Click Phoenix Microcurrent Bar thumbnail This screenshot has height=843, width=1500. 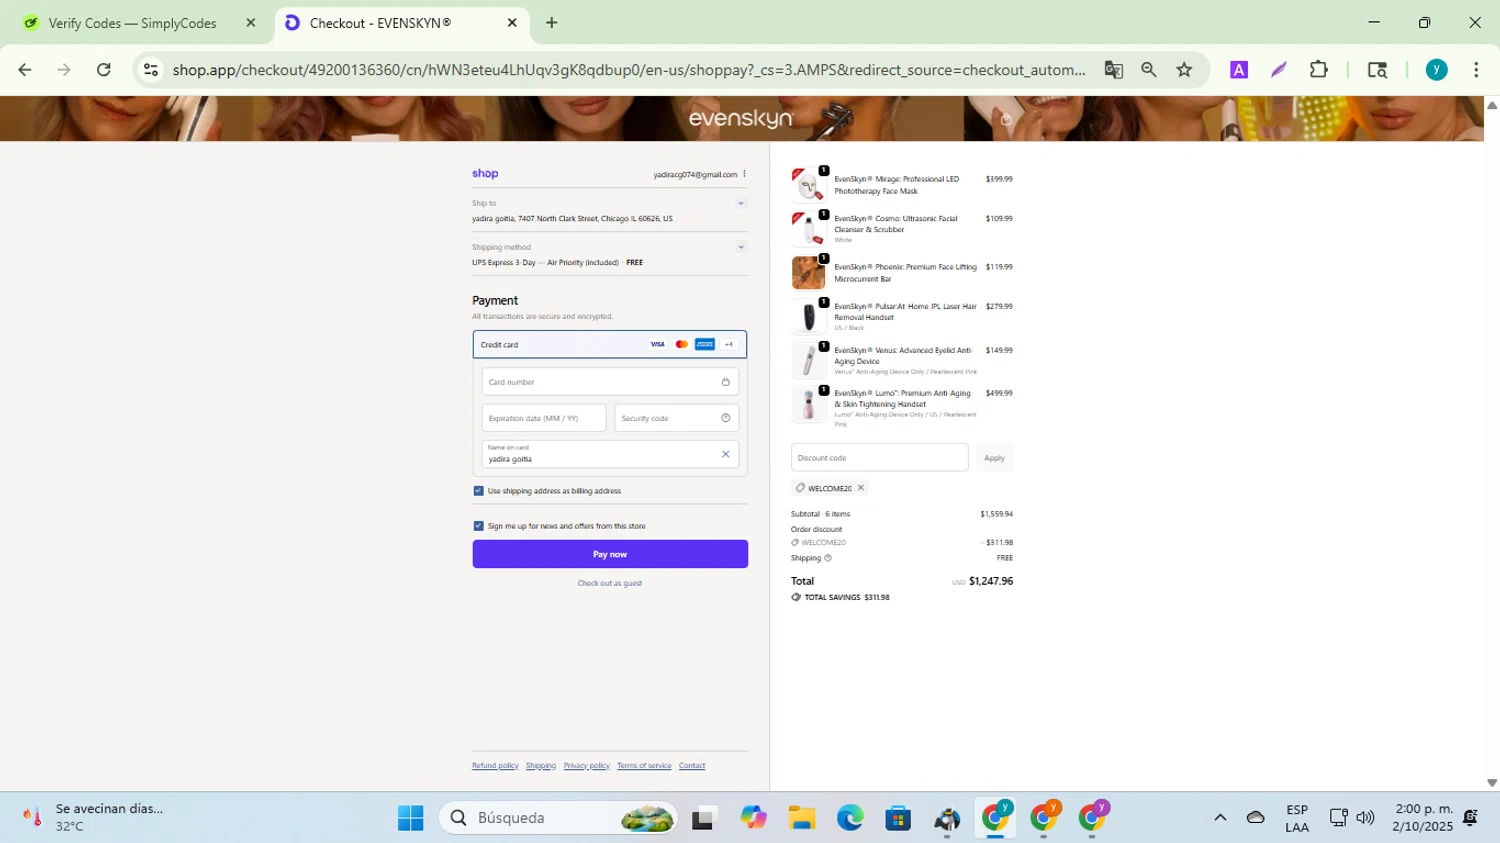pyautogui.click(x=808, y=273)
